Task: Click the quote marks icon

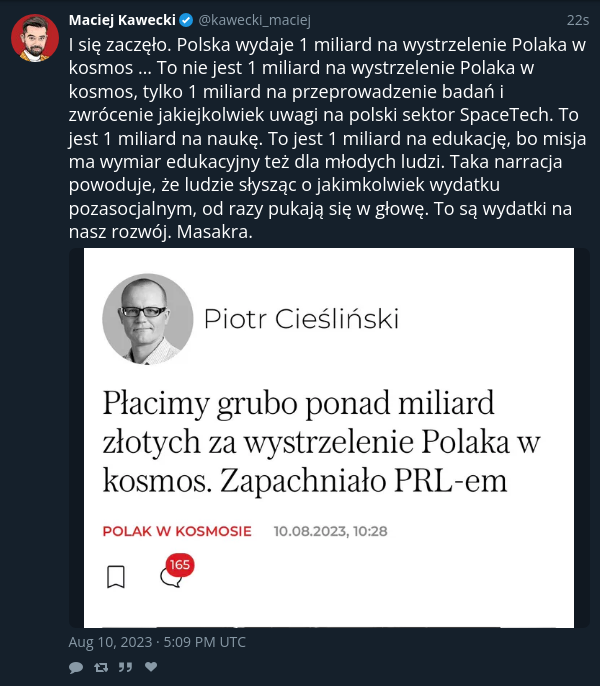Action: [126, 667]
